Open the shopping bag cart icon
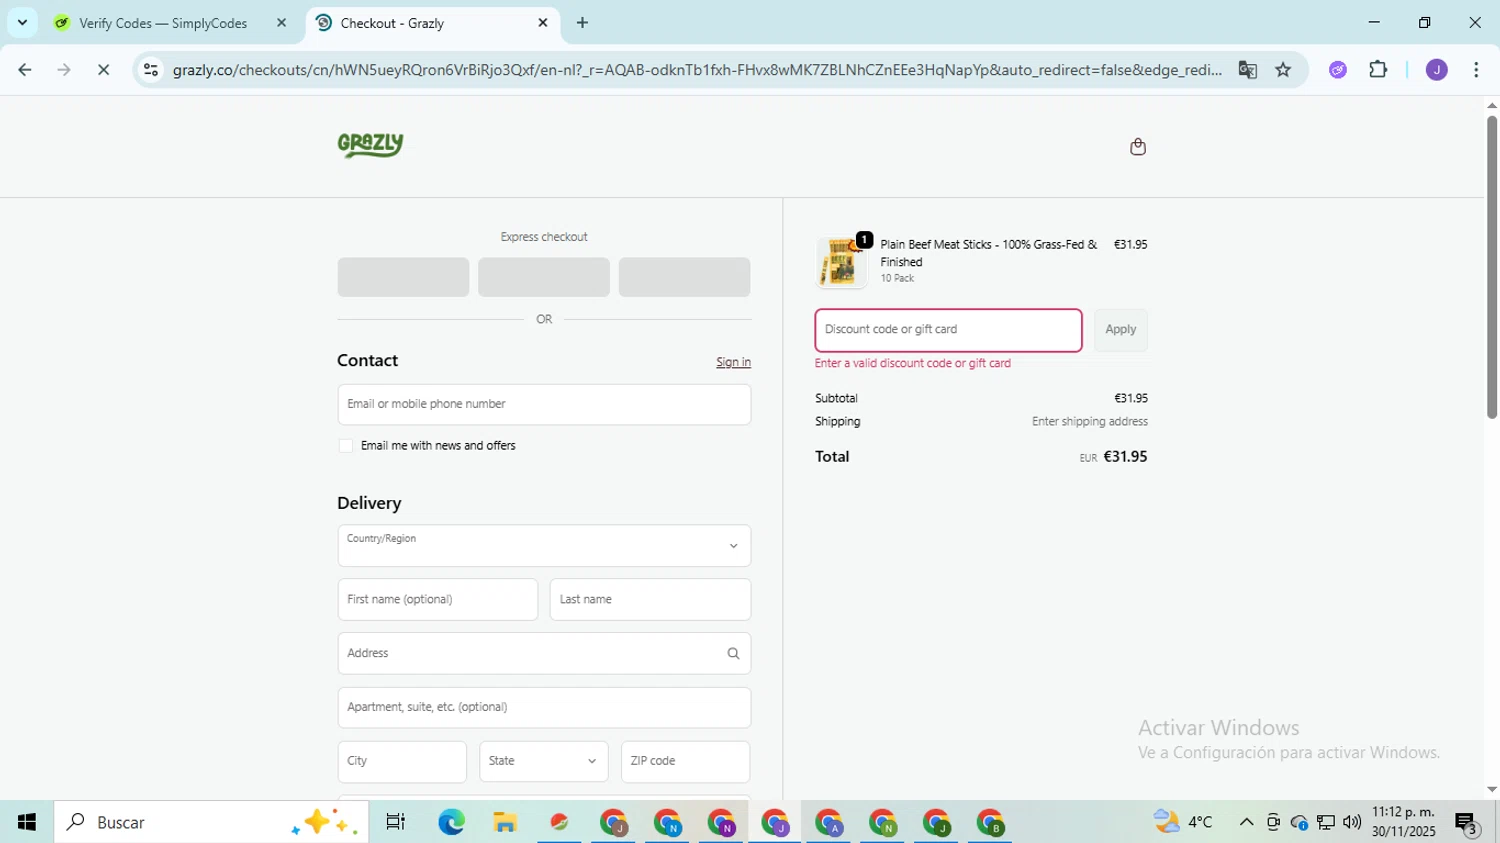The height and width of the screenshot is (843, 1500). [x=1137, y=147]
